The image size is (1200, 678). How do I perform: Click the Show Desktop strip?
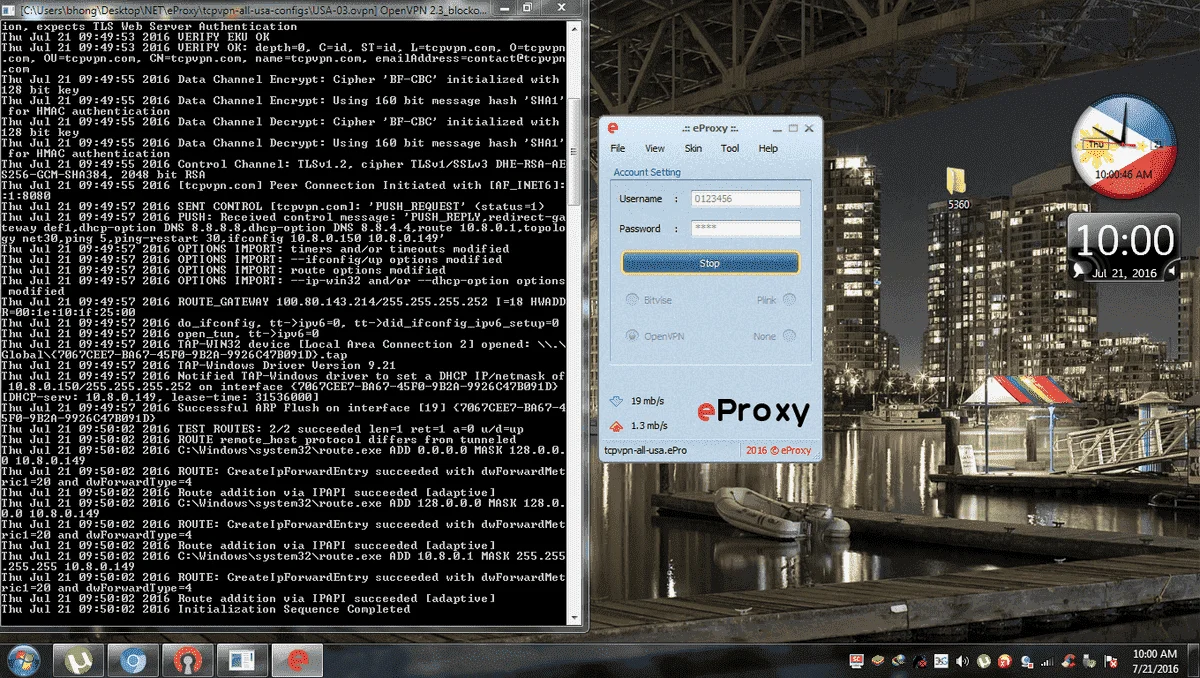pyautogui.click(x=1193, y=660)
